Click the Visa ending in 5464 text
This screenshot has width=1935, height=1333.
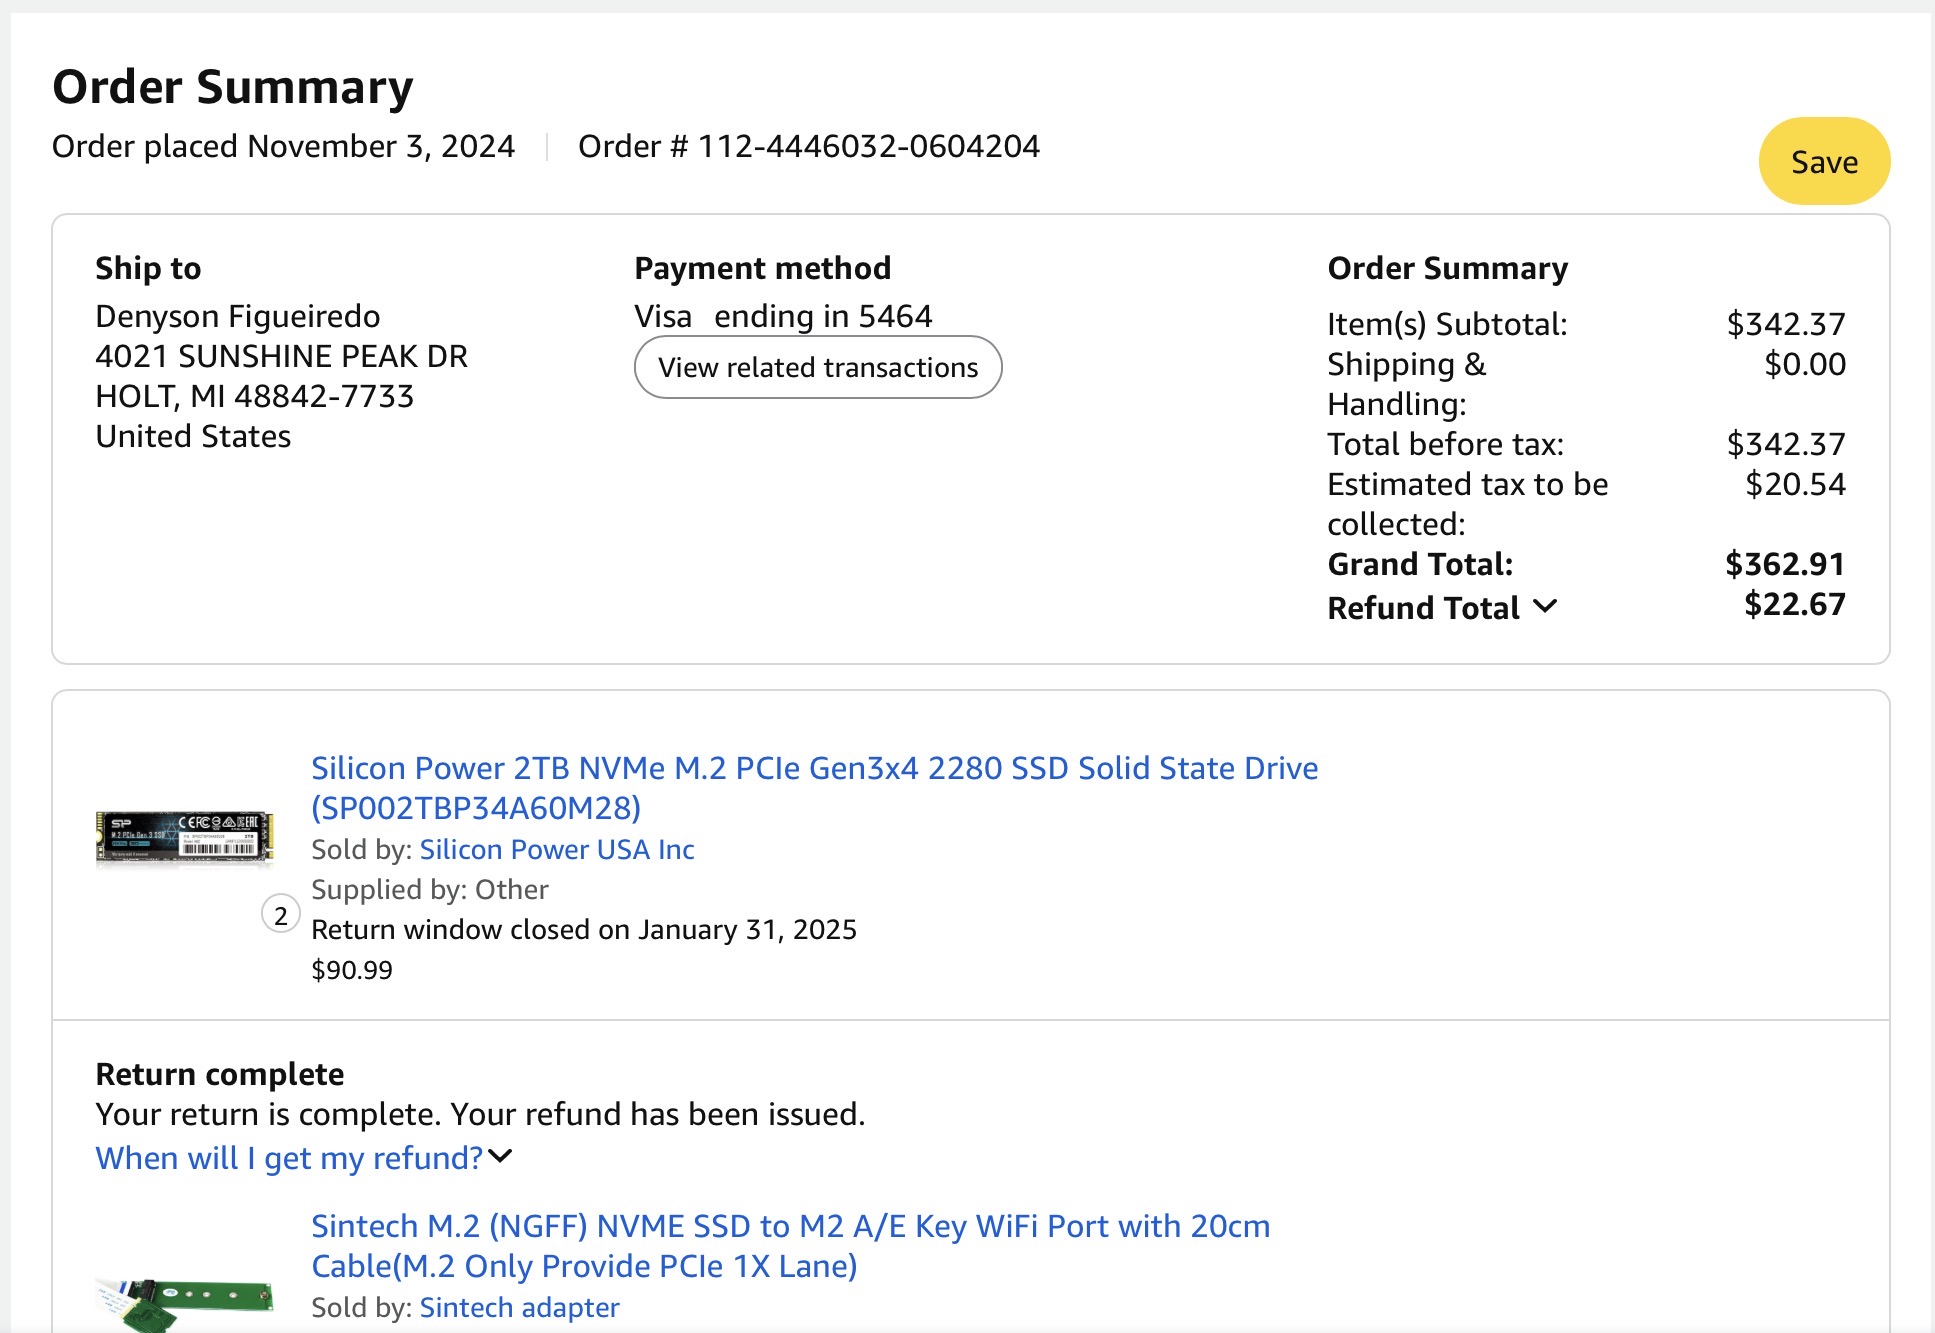(782, 317)
